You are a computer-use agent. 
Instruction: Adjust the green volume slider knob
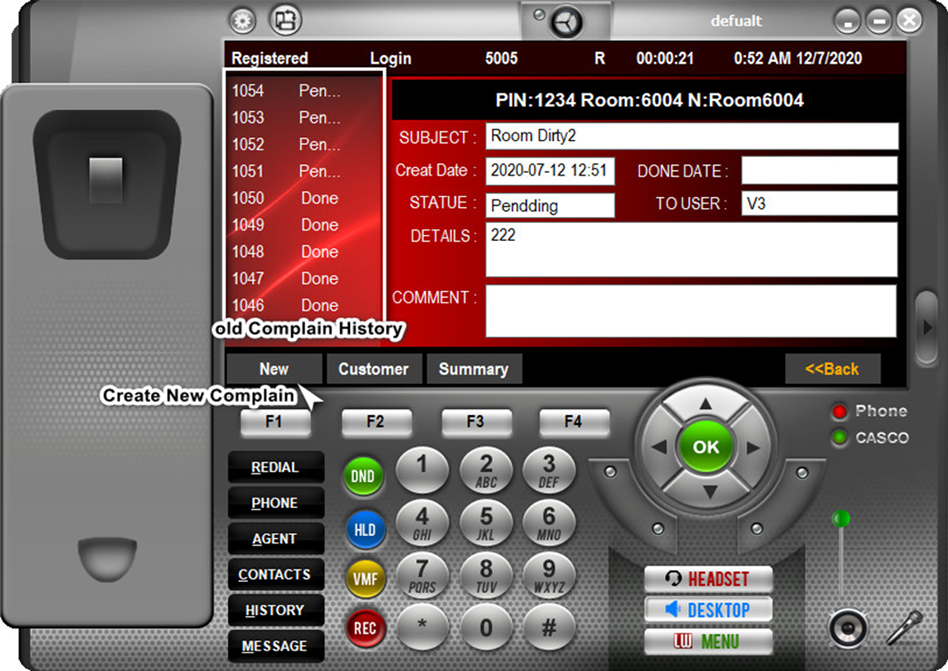point(842,518)
